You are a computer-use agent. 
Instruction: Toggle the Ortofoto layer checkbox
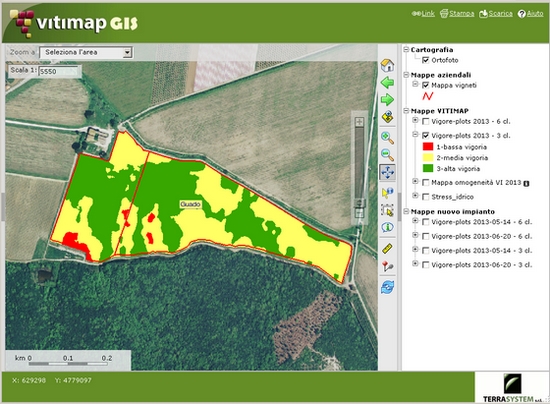tap(425, 60)
